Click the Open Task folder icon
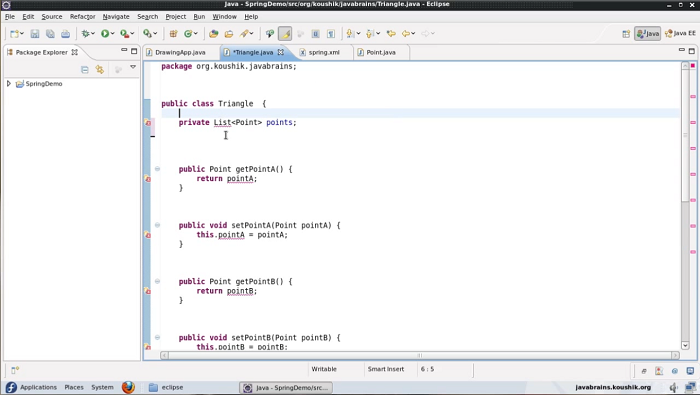The image size is (700, 395). click(x=229, y=33)
